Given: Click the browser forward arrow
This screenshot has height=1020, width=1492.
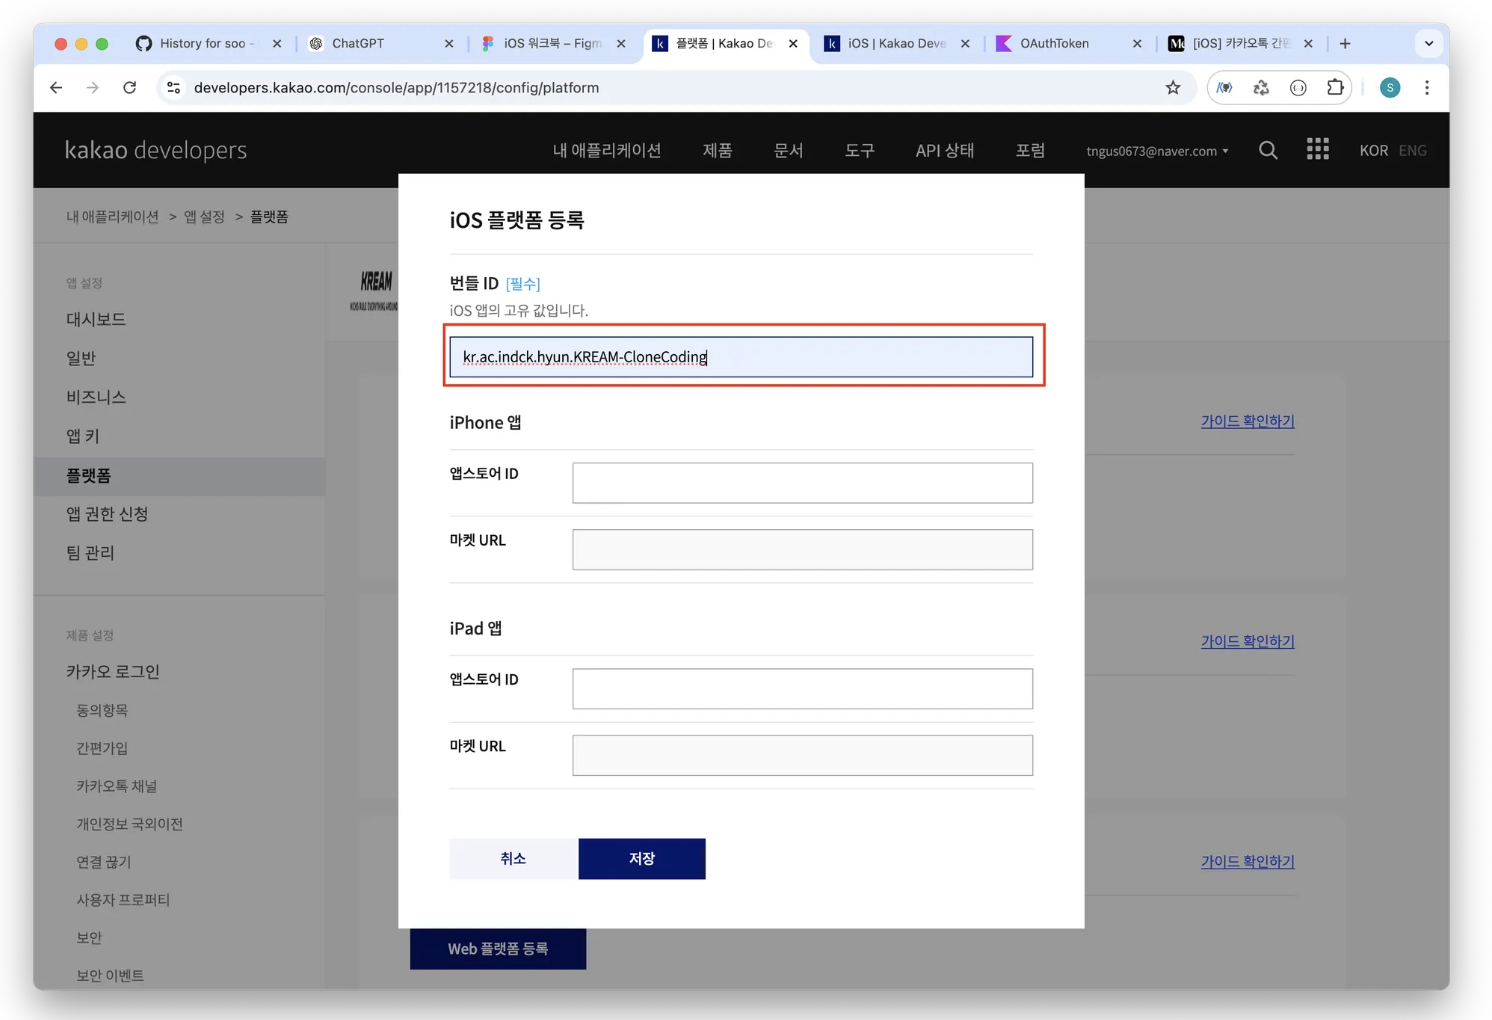Looking at the screenshot, I should 92,88.
